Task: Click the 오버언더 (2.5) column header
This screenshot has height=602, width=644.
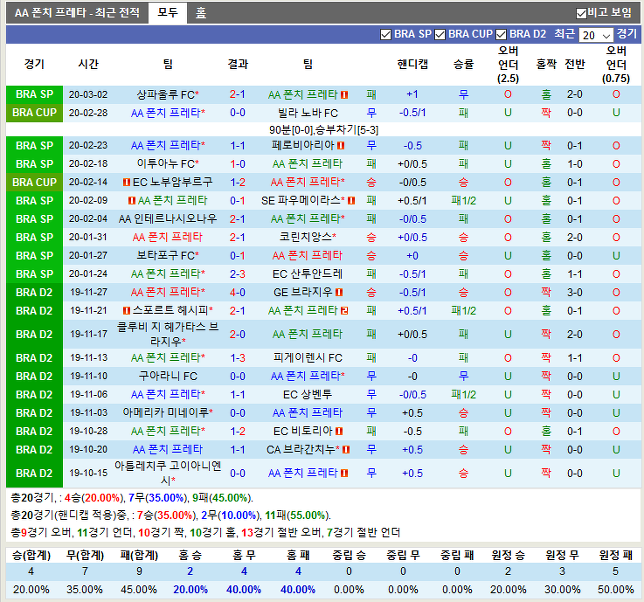Action: tap(508, 64)
